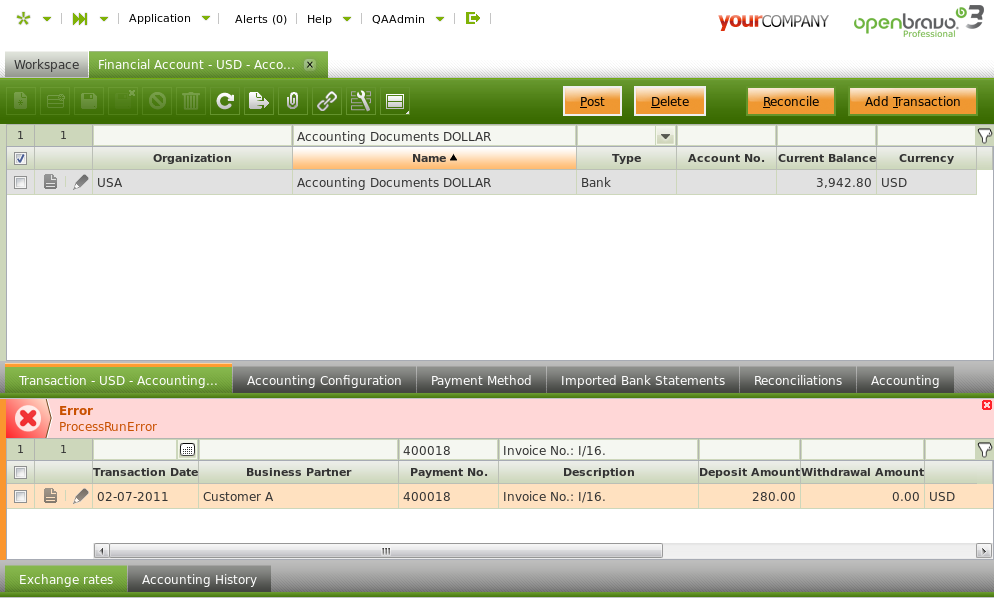Click funnel filter icon of accounts grid
The width and height of the screenshot is (994, 598).
[x=984, y=136]
